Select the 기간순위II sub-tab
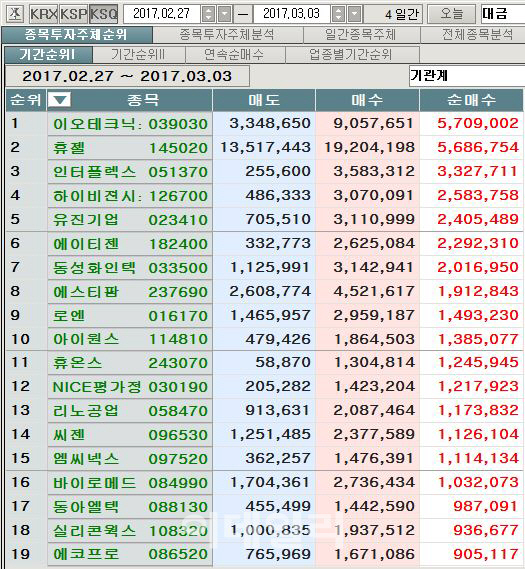Image resolution: width=525 pixels, height=569 pixels. [139, 54]
